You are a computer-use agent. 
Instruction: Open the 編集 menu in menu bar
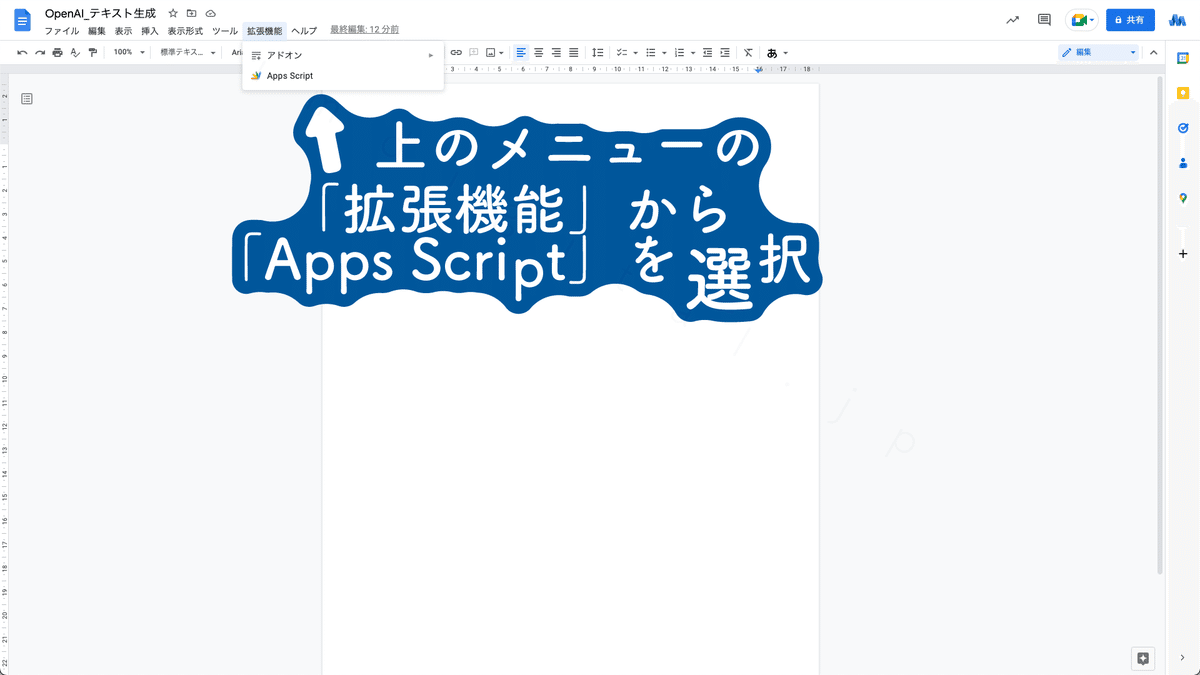(97, 31)
